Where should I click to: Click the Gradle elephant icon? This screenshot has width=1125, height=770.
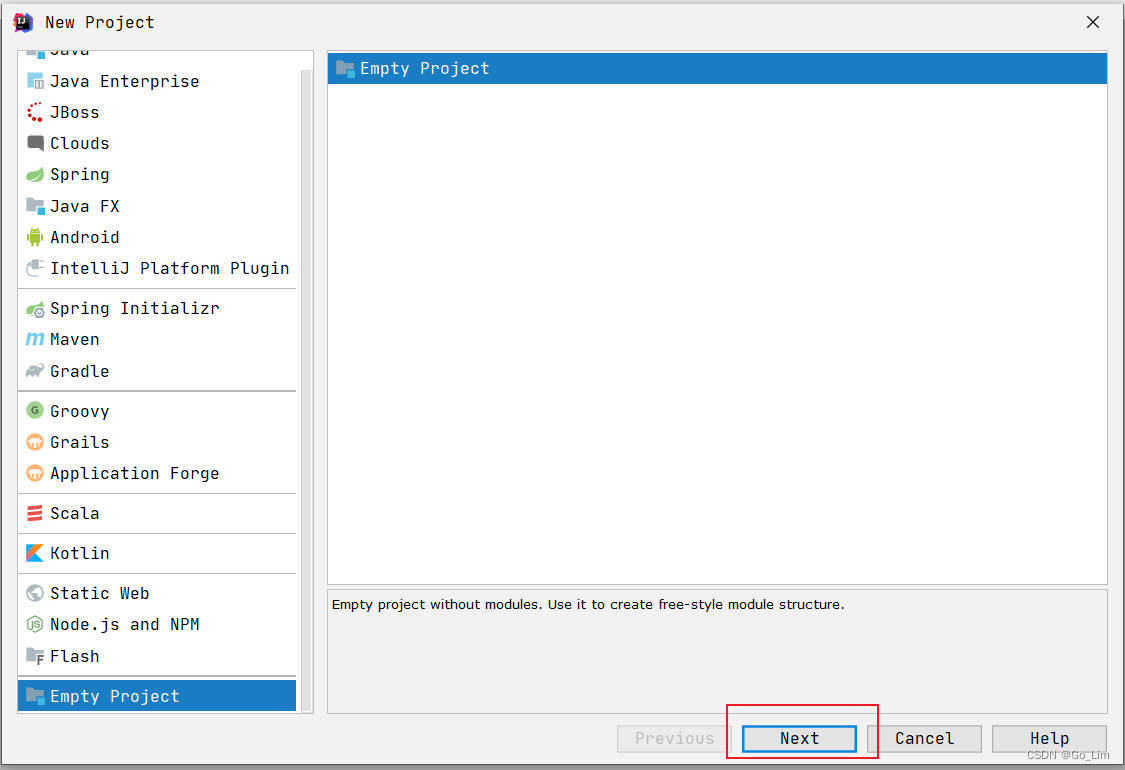click(34, 371)
